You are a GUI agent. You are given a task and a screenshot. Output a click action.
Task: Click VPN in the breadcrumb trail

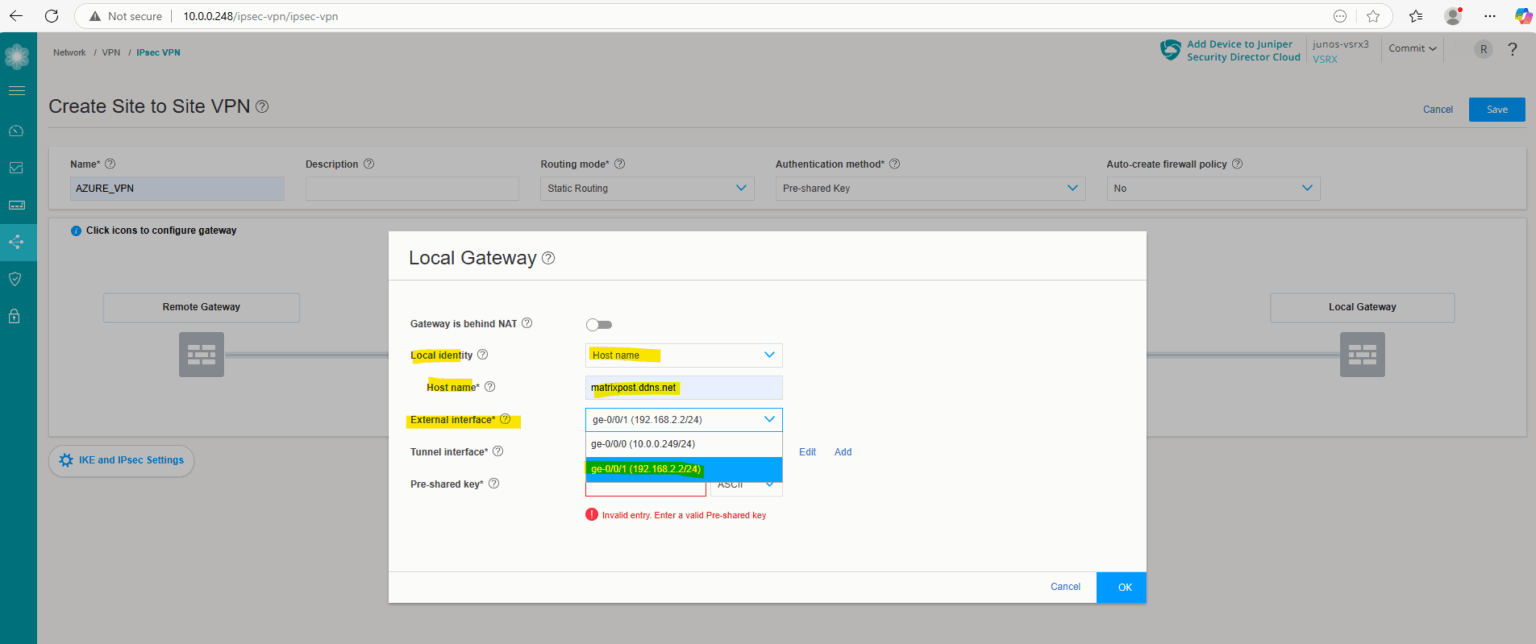110,52
